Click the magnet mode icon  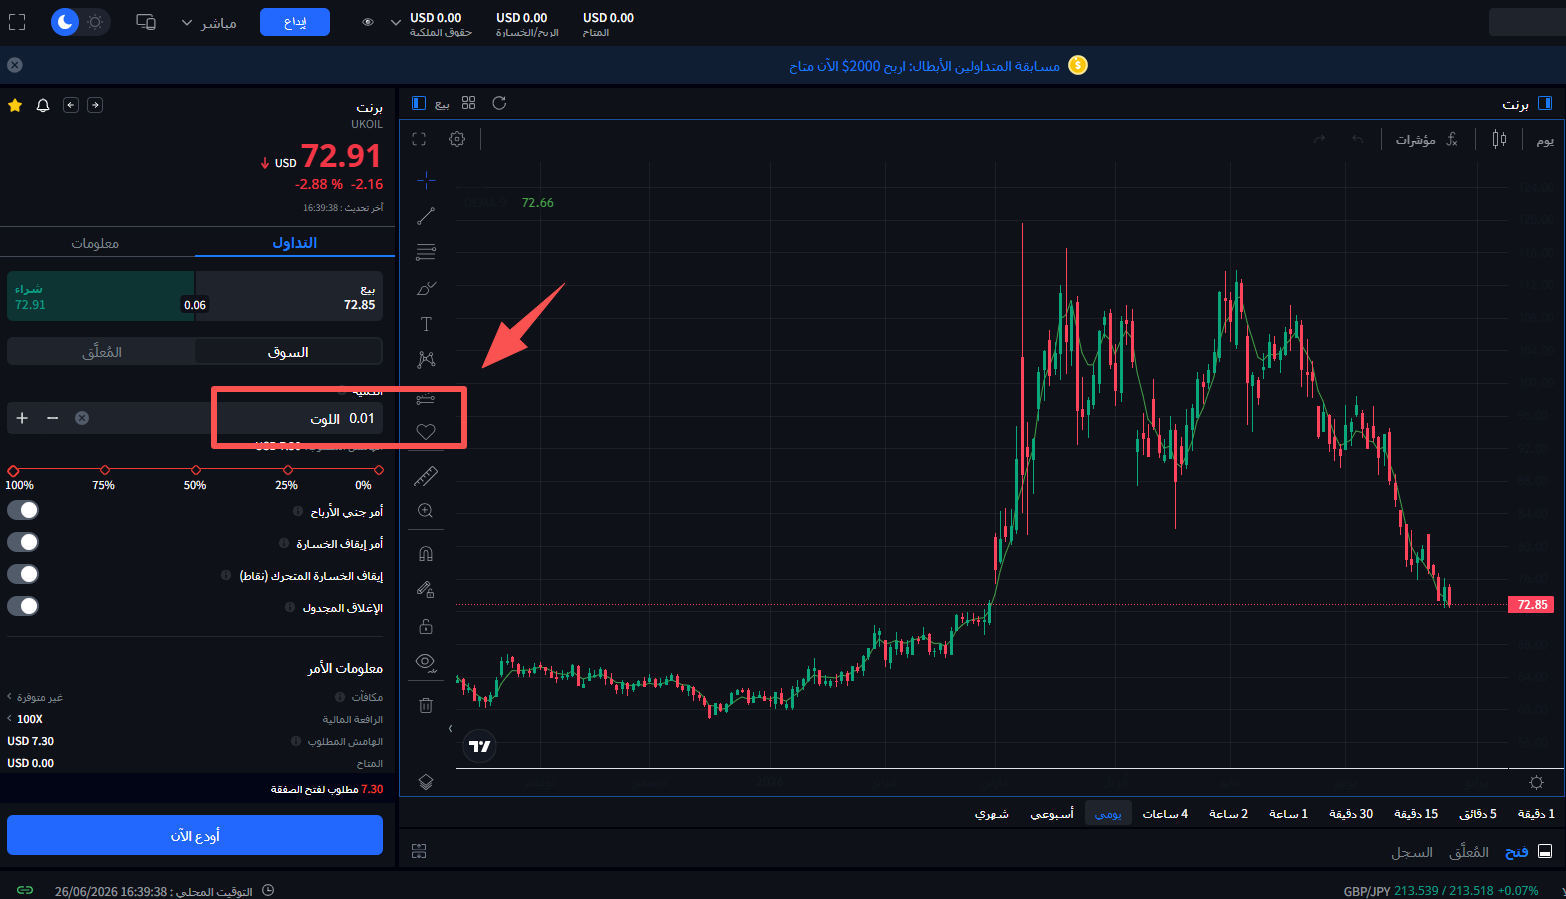click(426, 553)
